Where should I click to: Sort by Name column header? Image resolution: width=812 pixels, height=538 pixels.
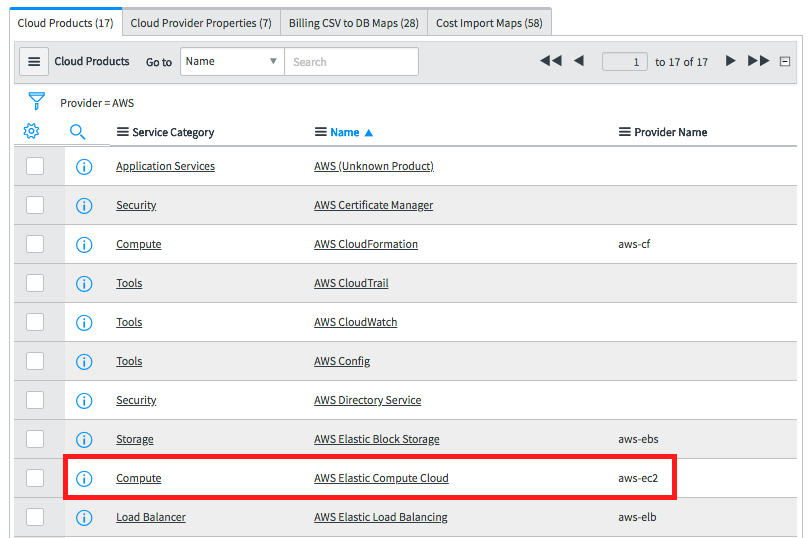point(344,133)
